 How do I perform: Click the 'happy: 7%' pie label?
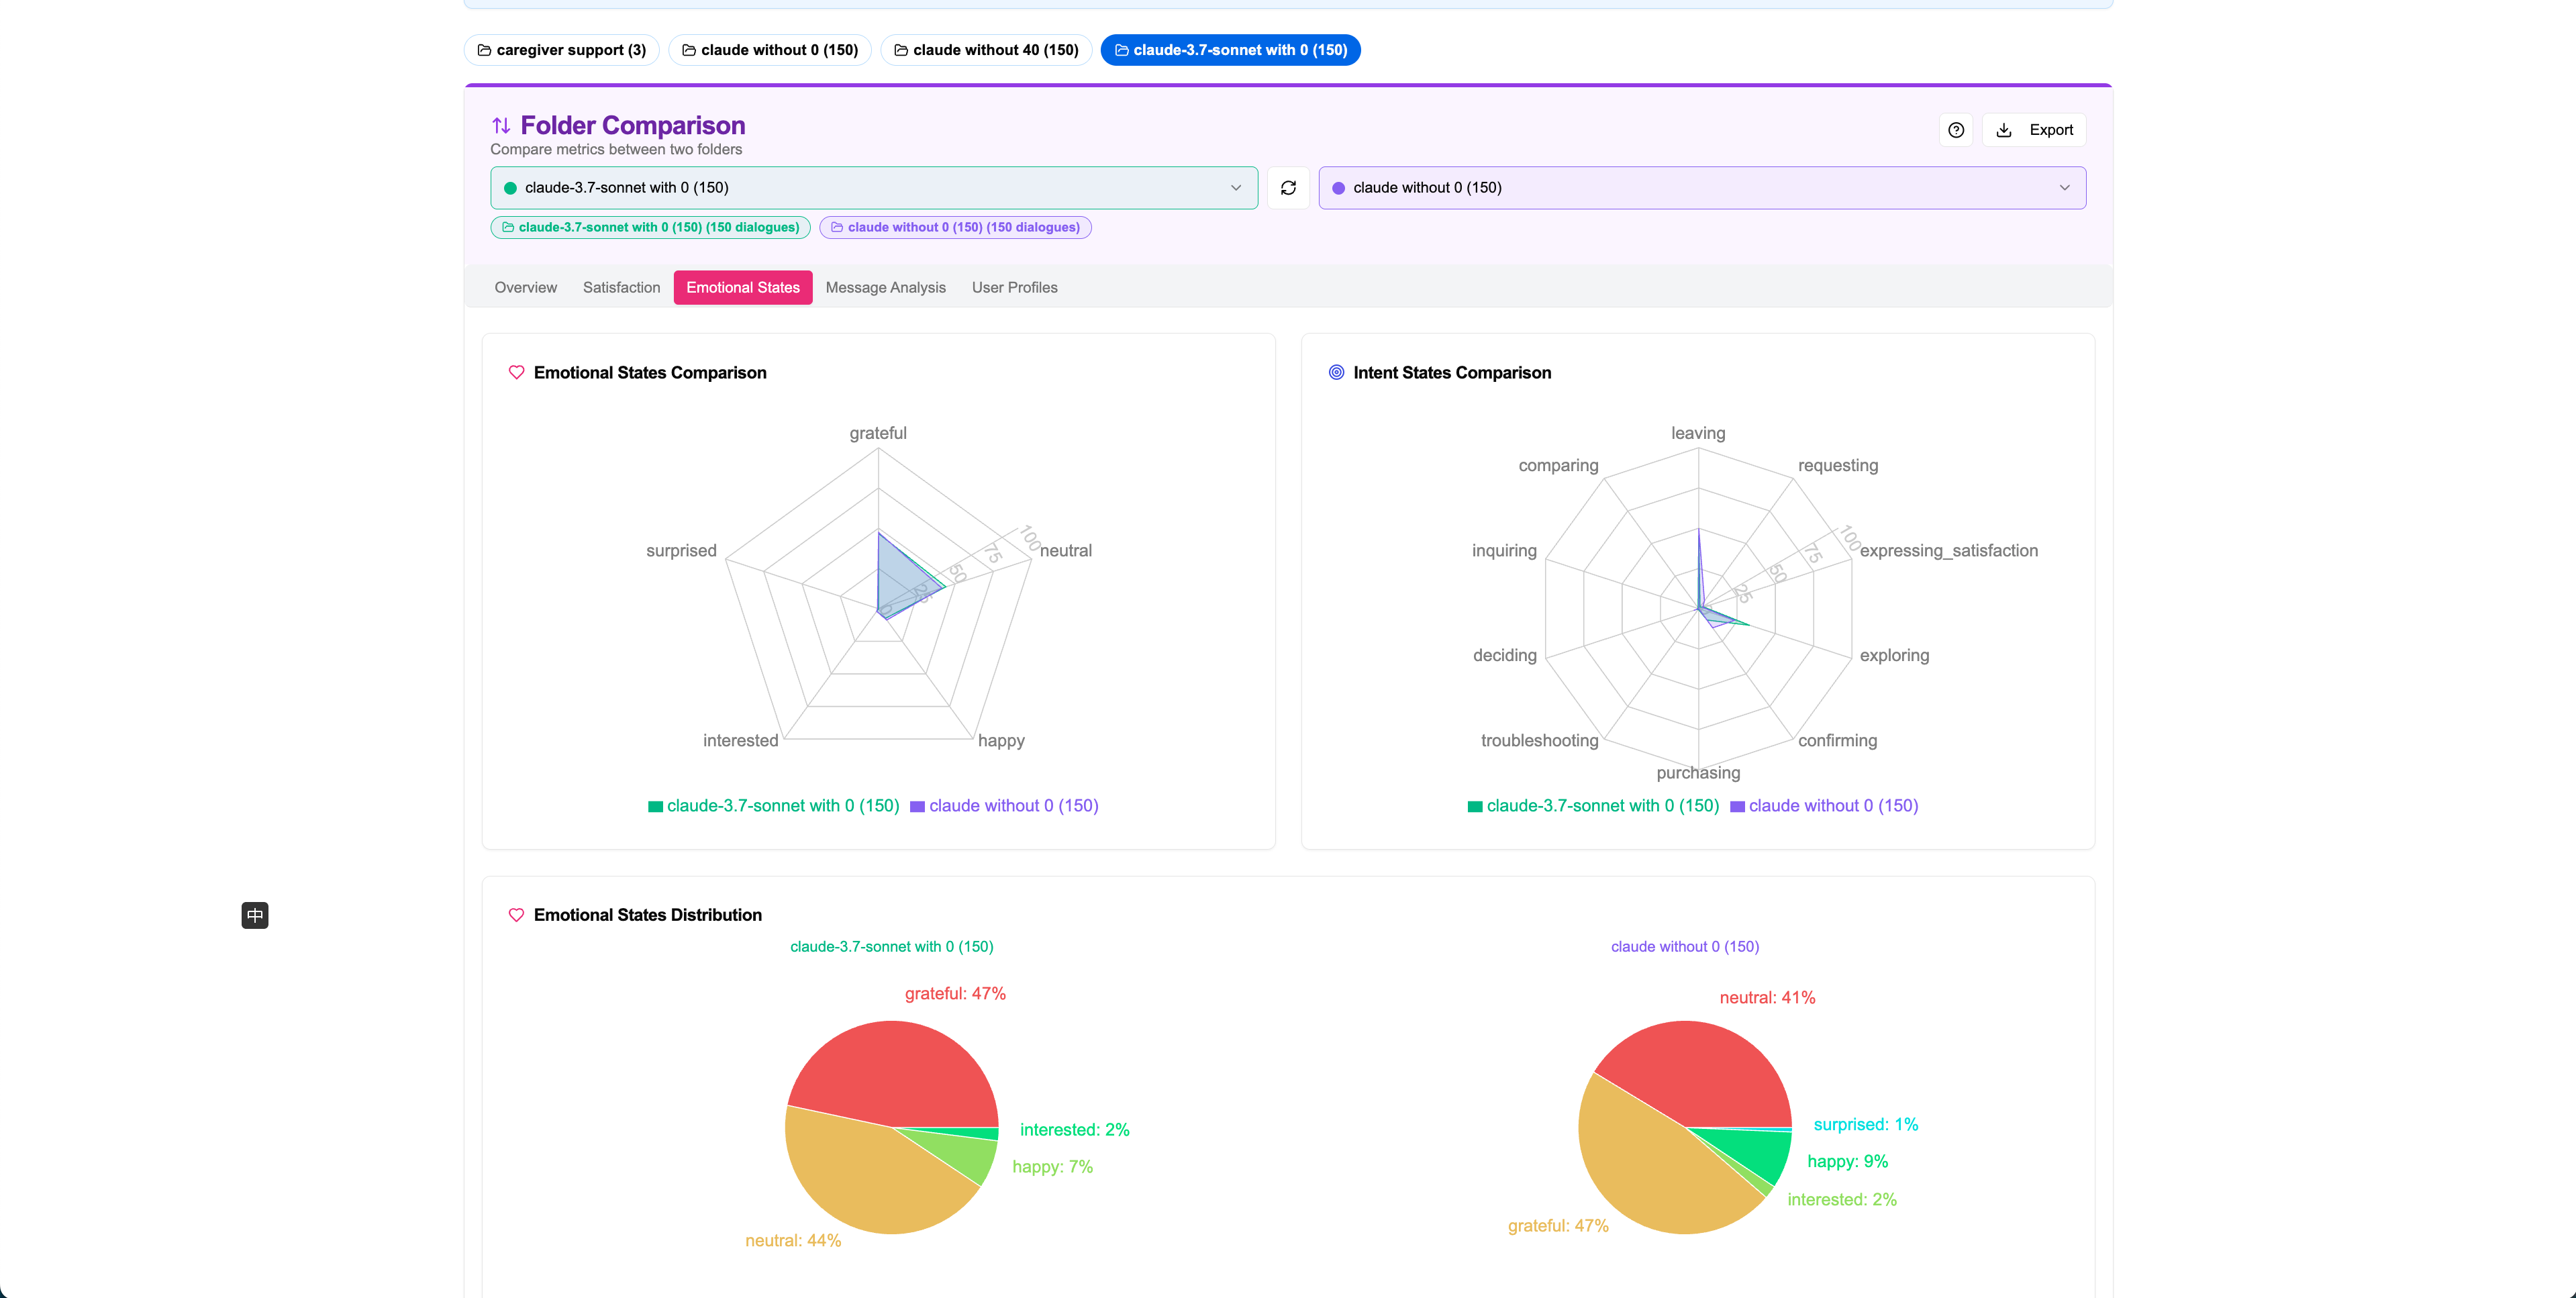[1052, 1167]
